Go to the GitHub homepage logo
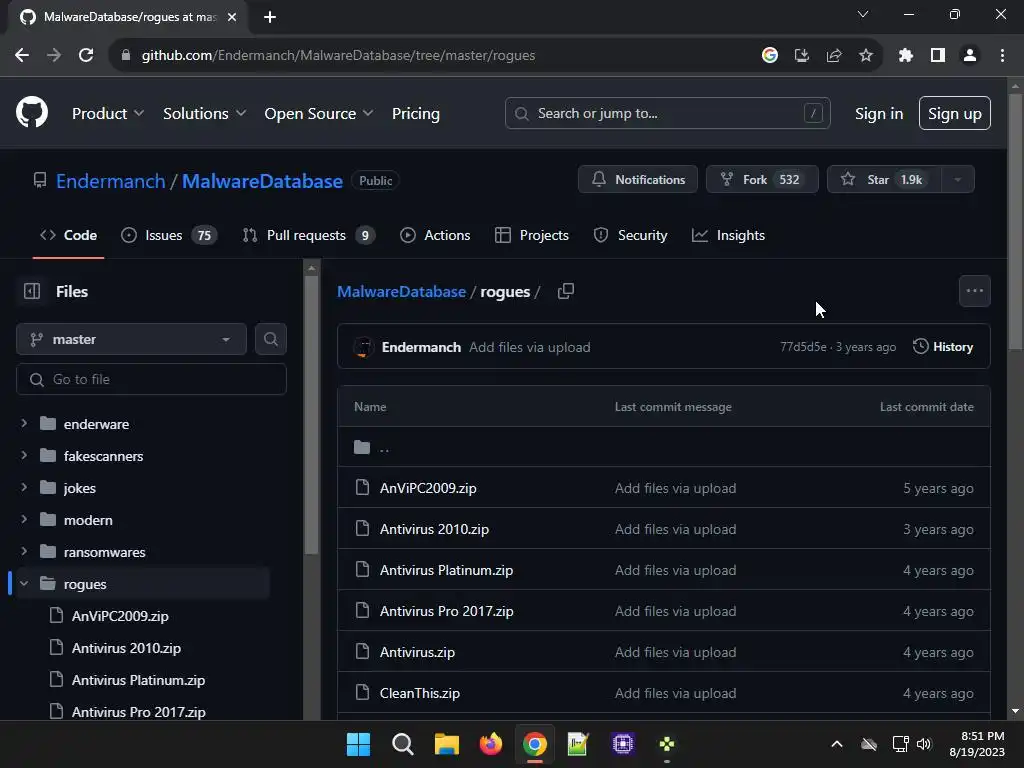1024x768 pixels. 32,112
